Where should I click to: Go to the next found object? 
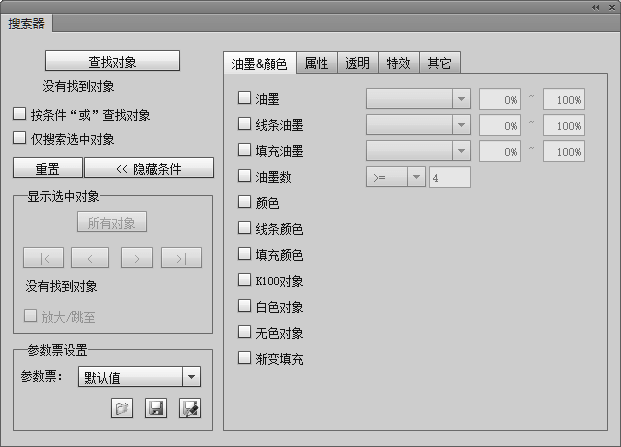(x=137, y=258)
